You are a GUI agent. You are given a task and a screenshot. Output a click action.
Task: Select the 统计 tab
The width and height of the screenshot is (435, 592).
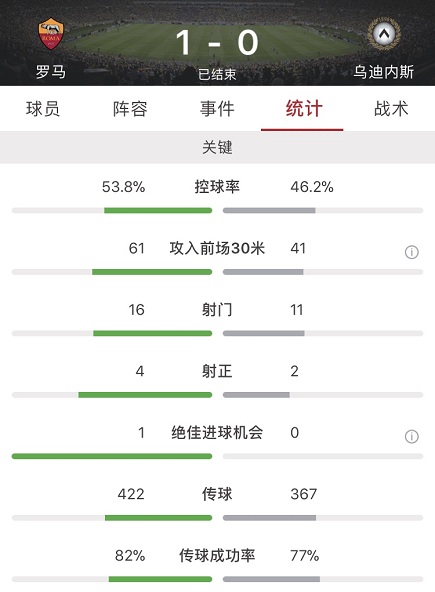tap(304, 109)
